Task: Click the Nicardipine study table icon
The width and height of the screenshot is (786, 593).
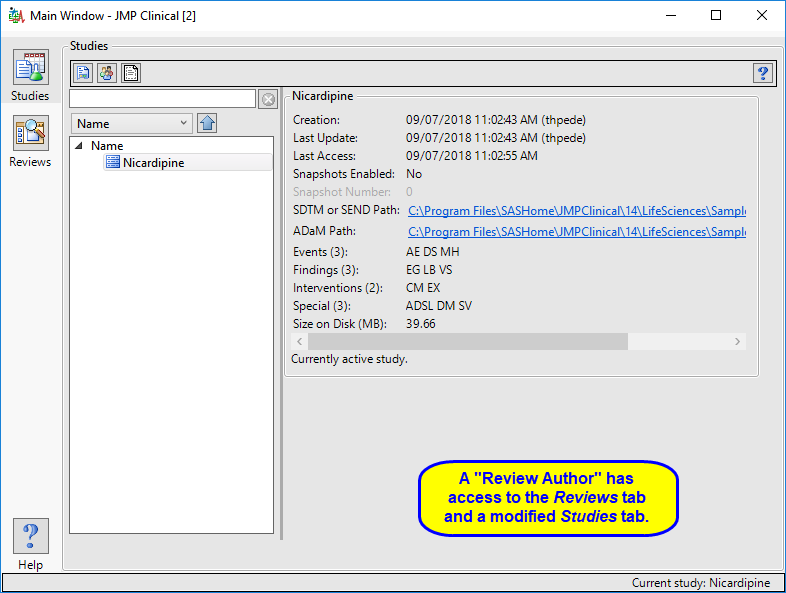Action: pos(113,162)
